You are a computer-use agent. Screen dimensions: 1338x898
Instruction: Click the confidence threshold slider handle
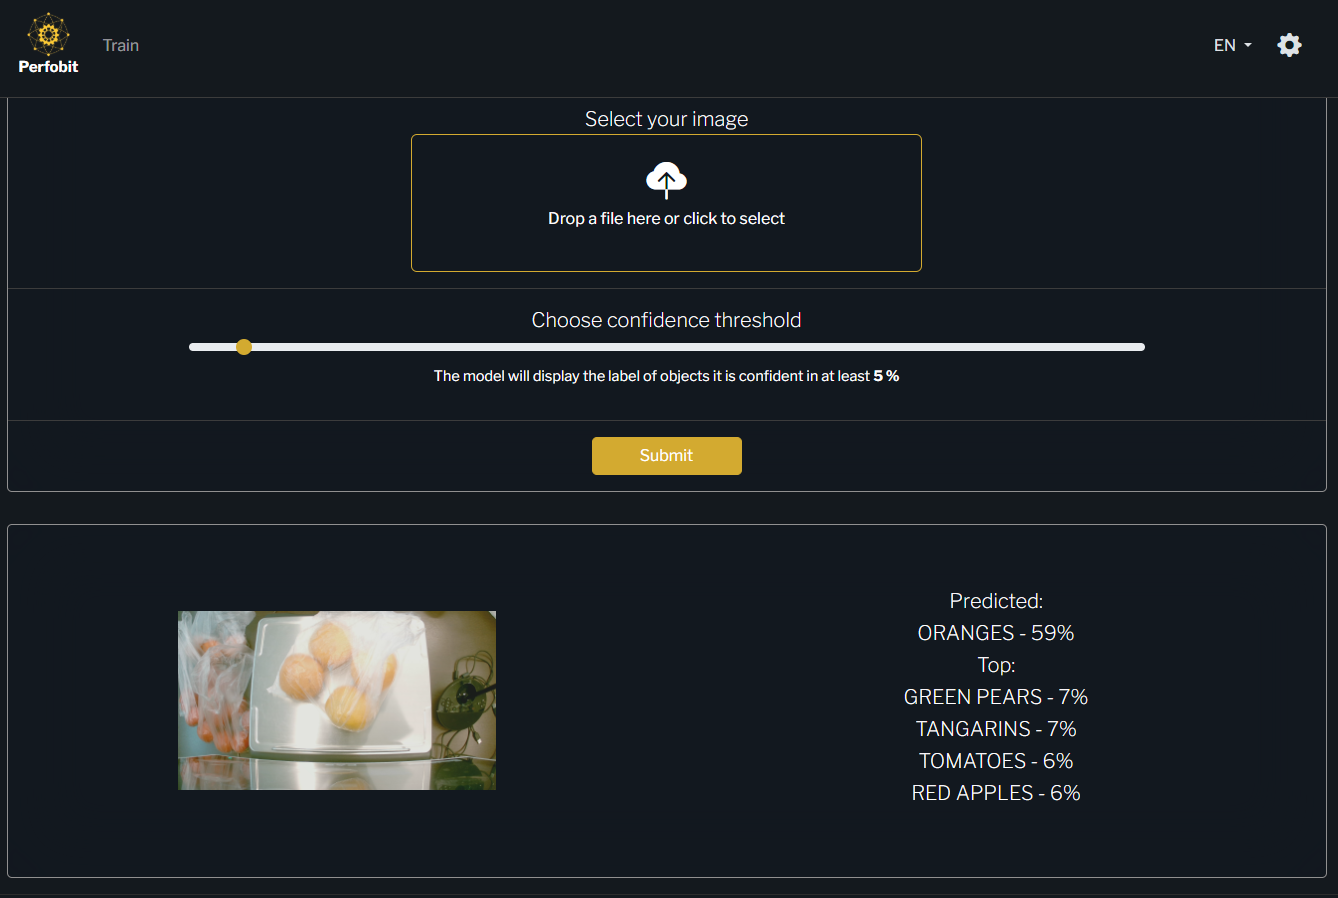point(244,347)
